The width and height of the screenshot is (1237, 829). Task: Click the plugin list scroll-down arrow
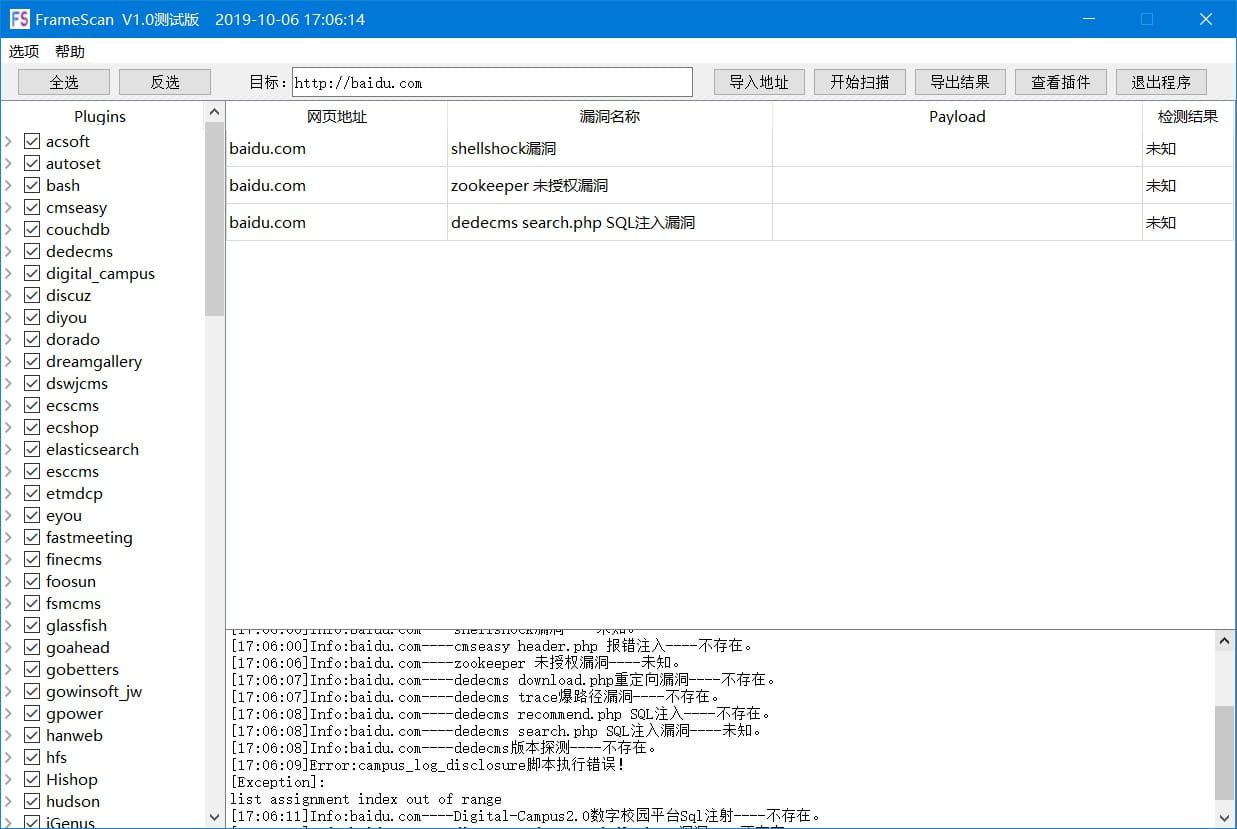tap(215, 817)
